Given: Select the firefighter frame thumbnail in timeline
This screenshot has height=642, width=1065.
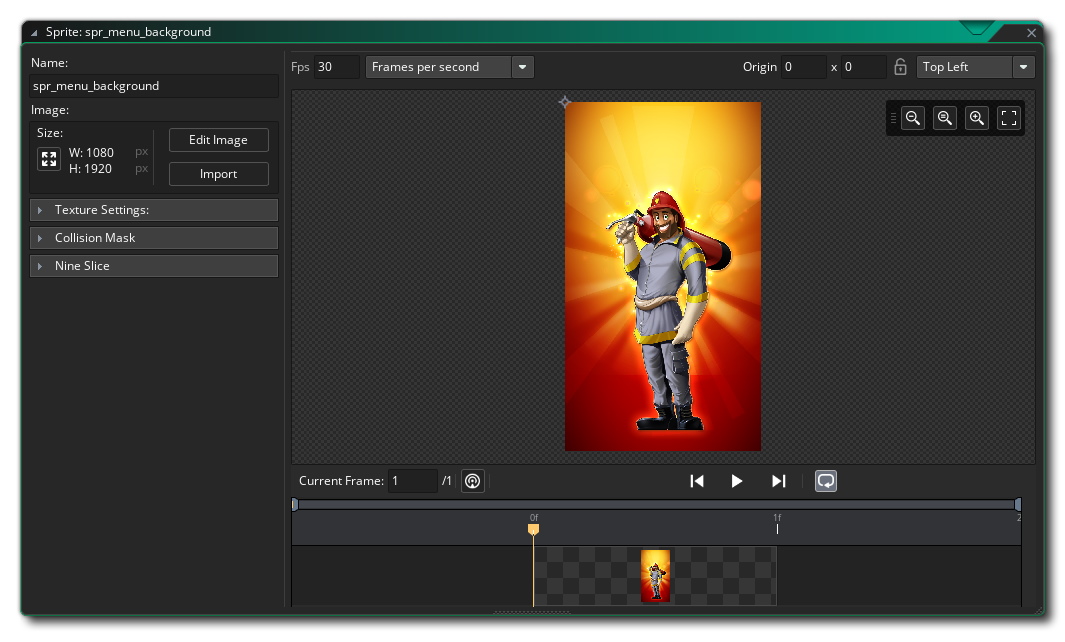Looking at the screenshot, I should click(655, 576).
